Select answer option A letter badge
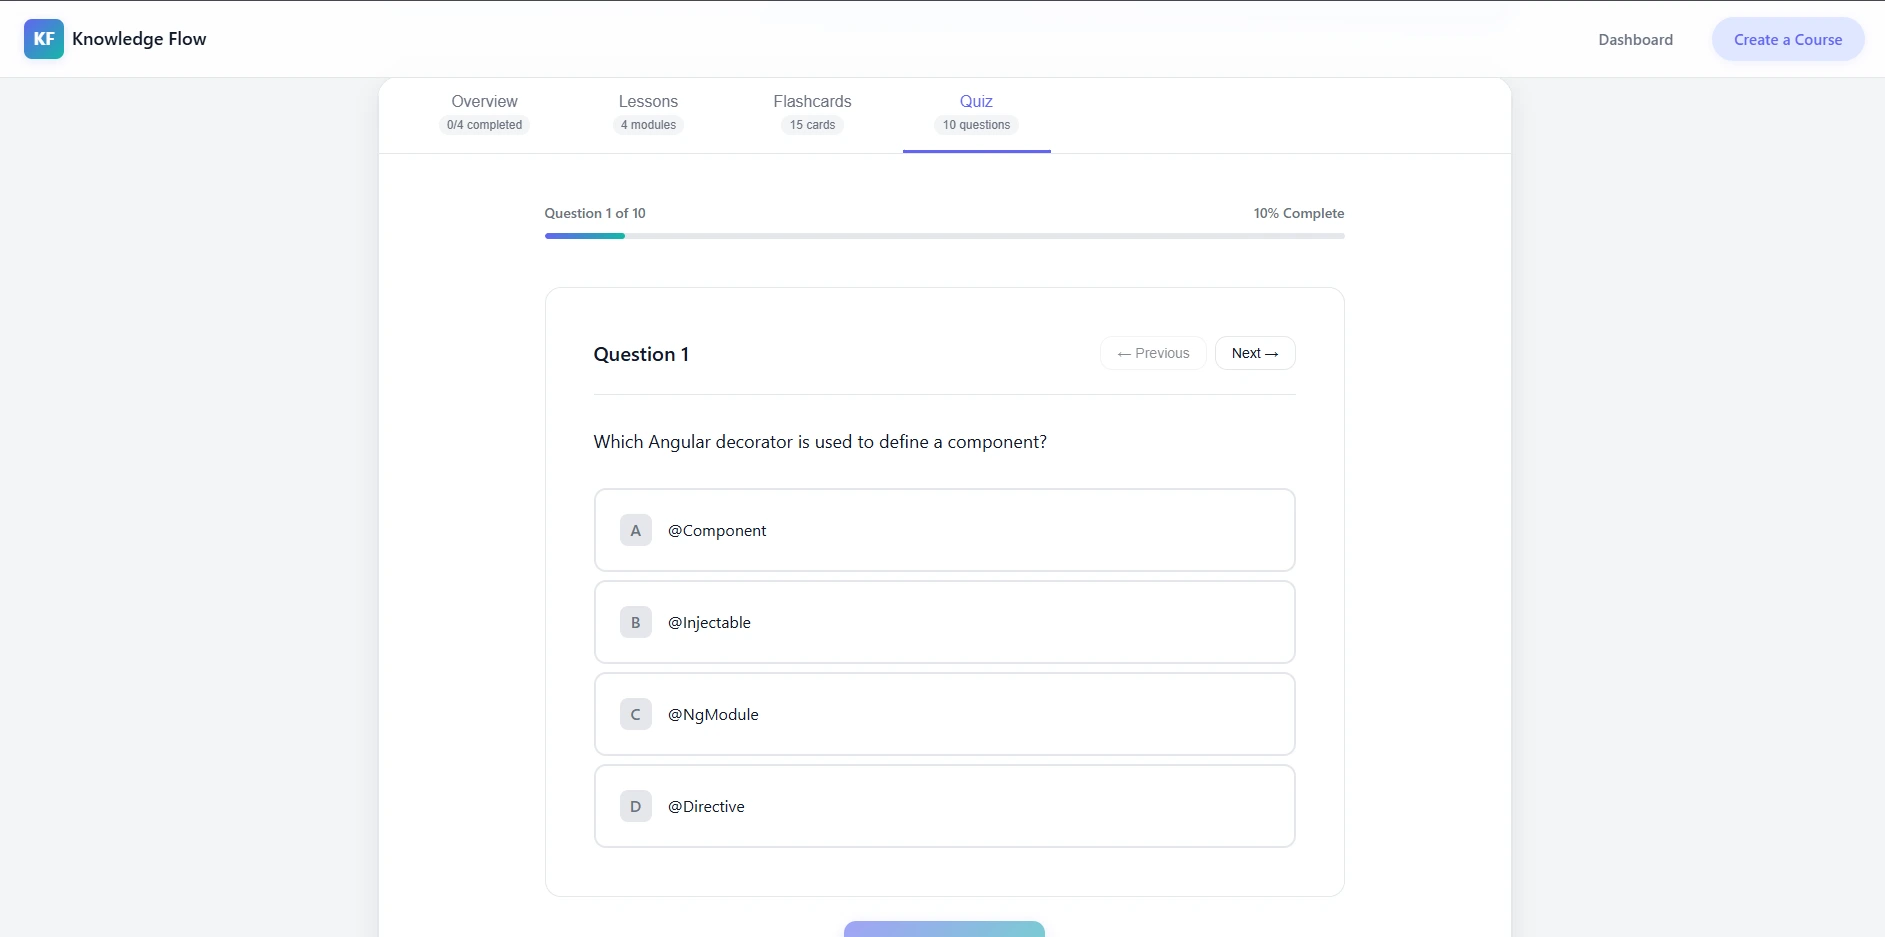Image resolution: width=1885 pixels, height=937 pixels. (635, 530)
